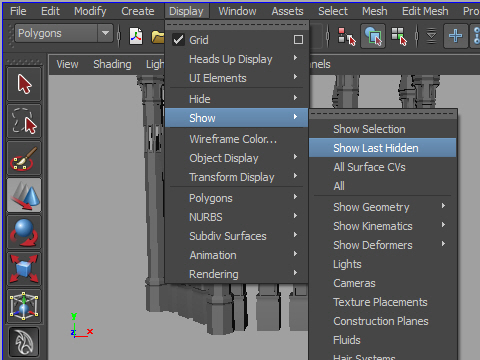
Task: Activate the Lasso select tool
Action: click(x=24, y=121)
